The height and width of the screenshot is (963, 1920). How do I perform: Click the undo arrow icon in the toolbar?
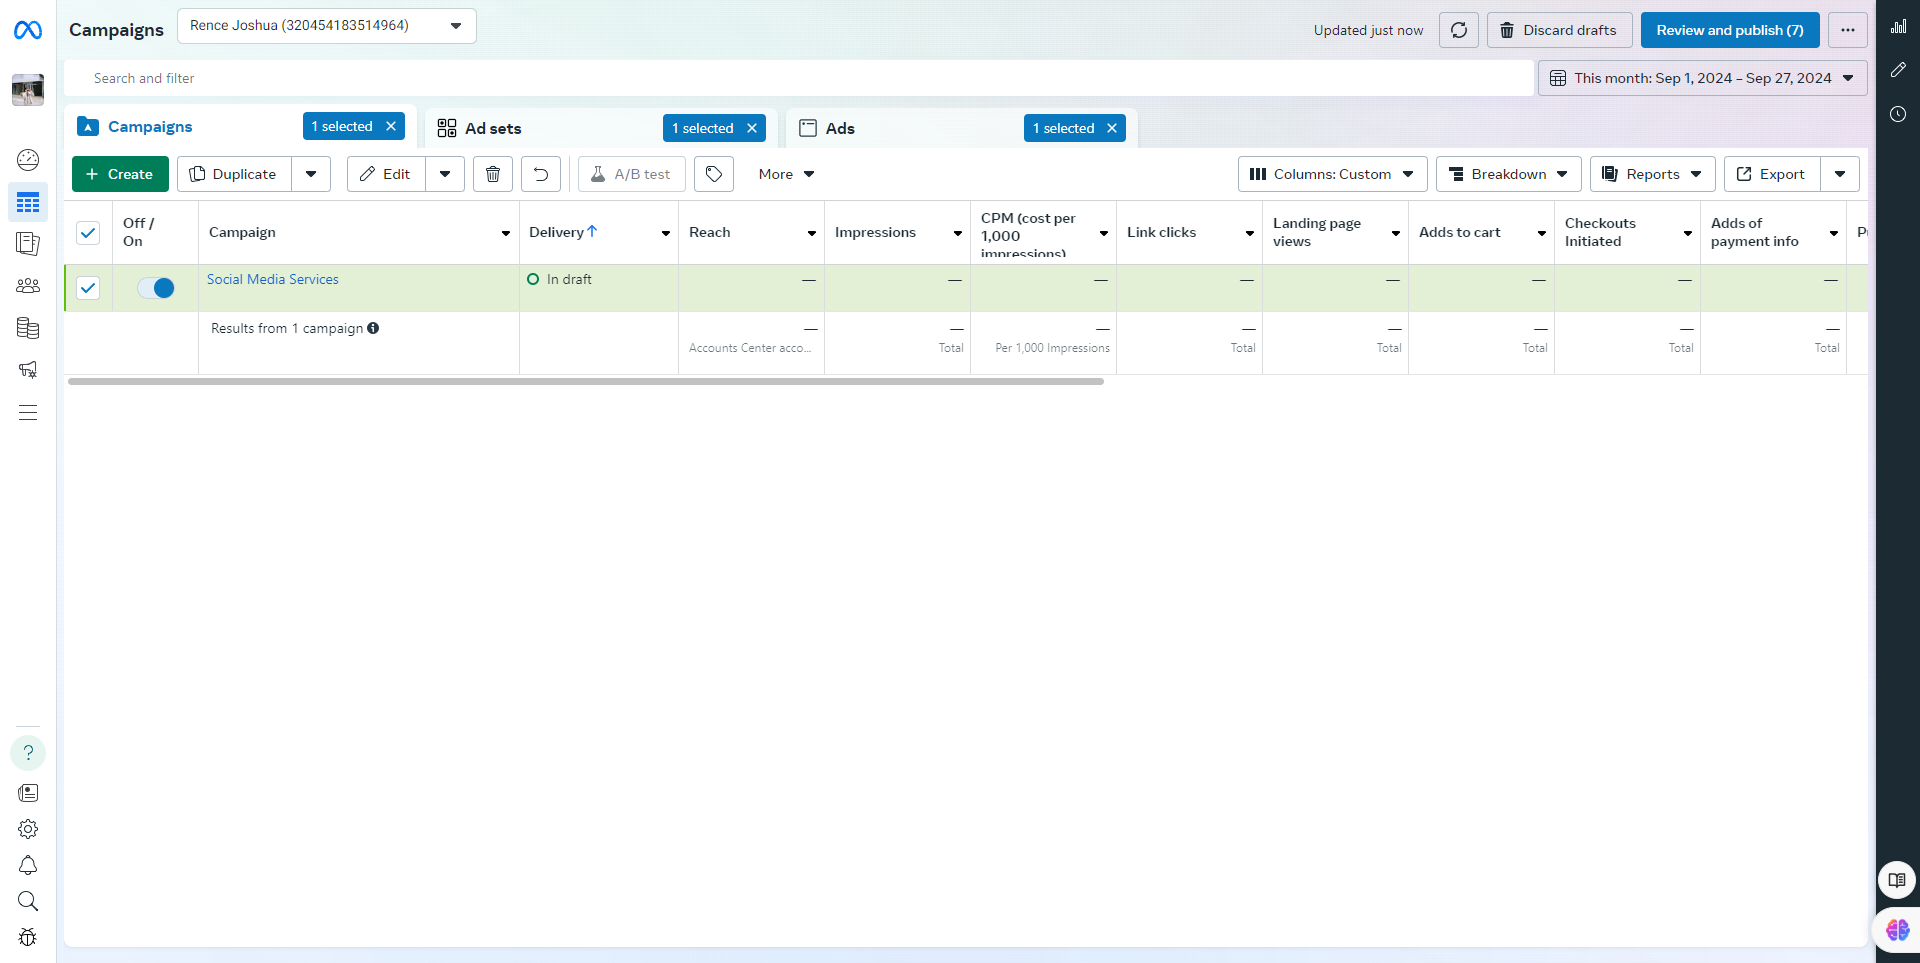pos(540,174)
